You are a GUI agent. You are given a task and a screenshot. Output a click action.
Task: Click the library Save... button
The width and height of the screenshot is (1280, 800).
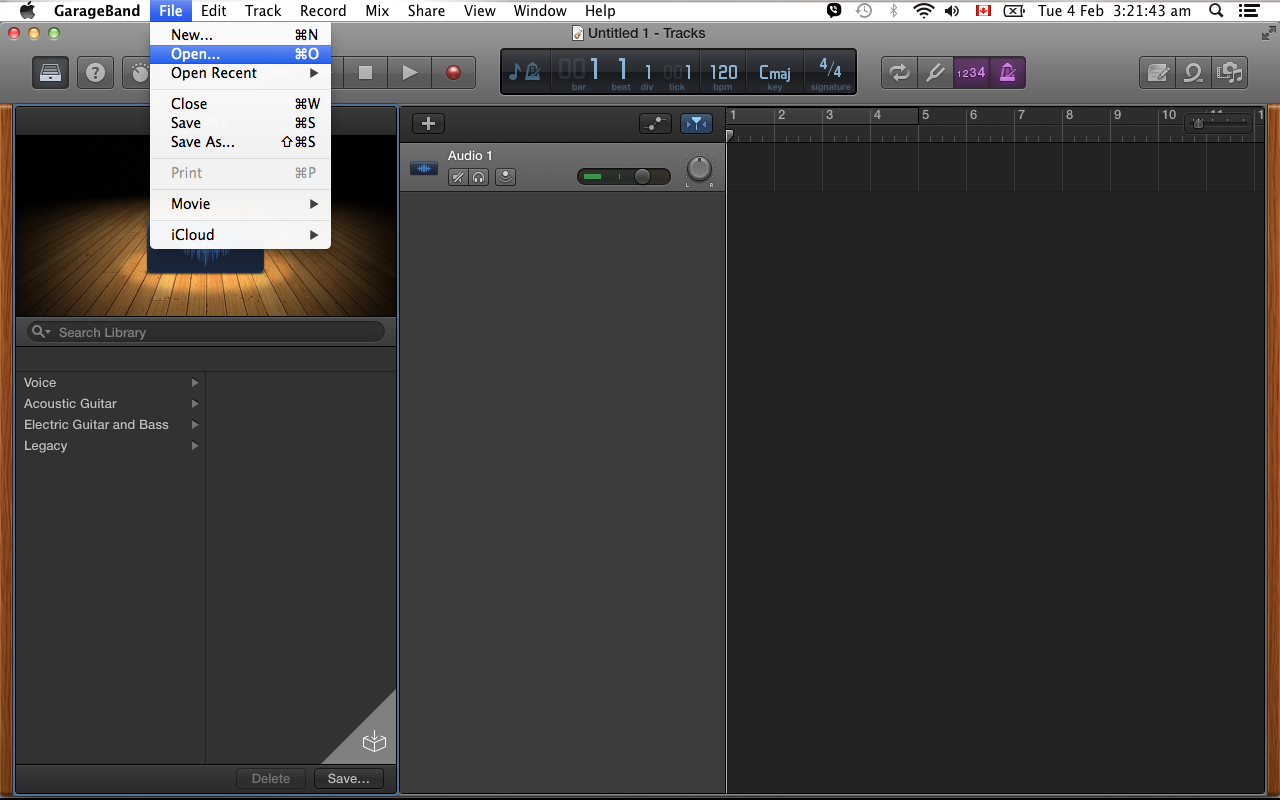[349, 778]
